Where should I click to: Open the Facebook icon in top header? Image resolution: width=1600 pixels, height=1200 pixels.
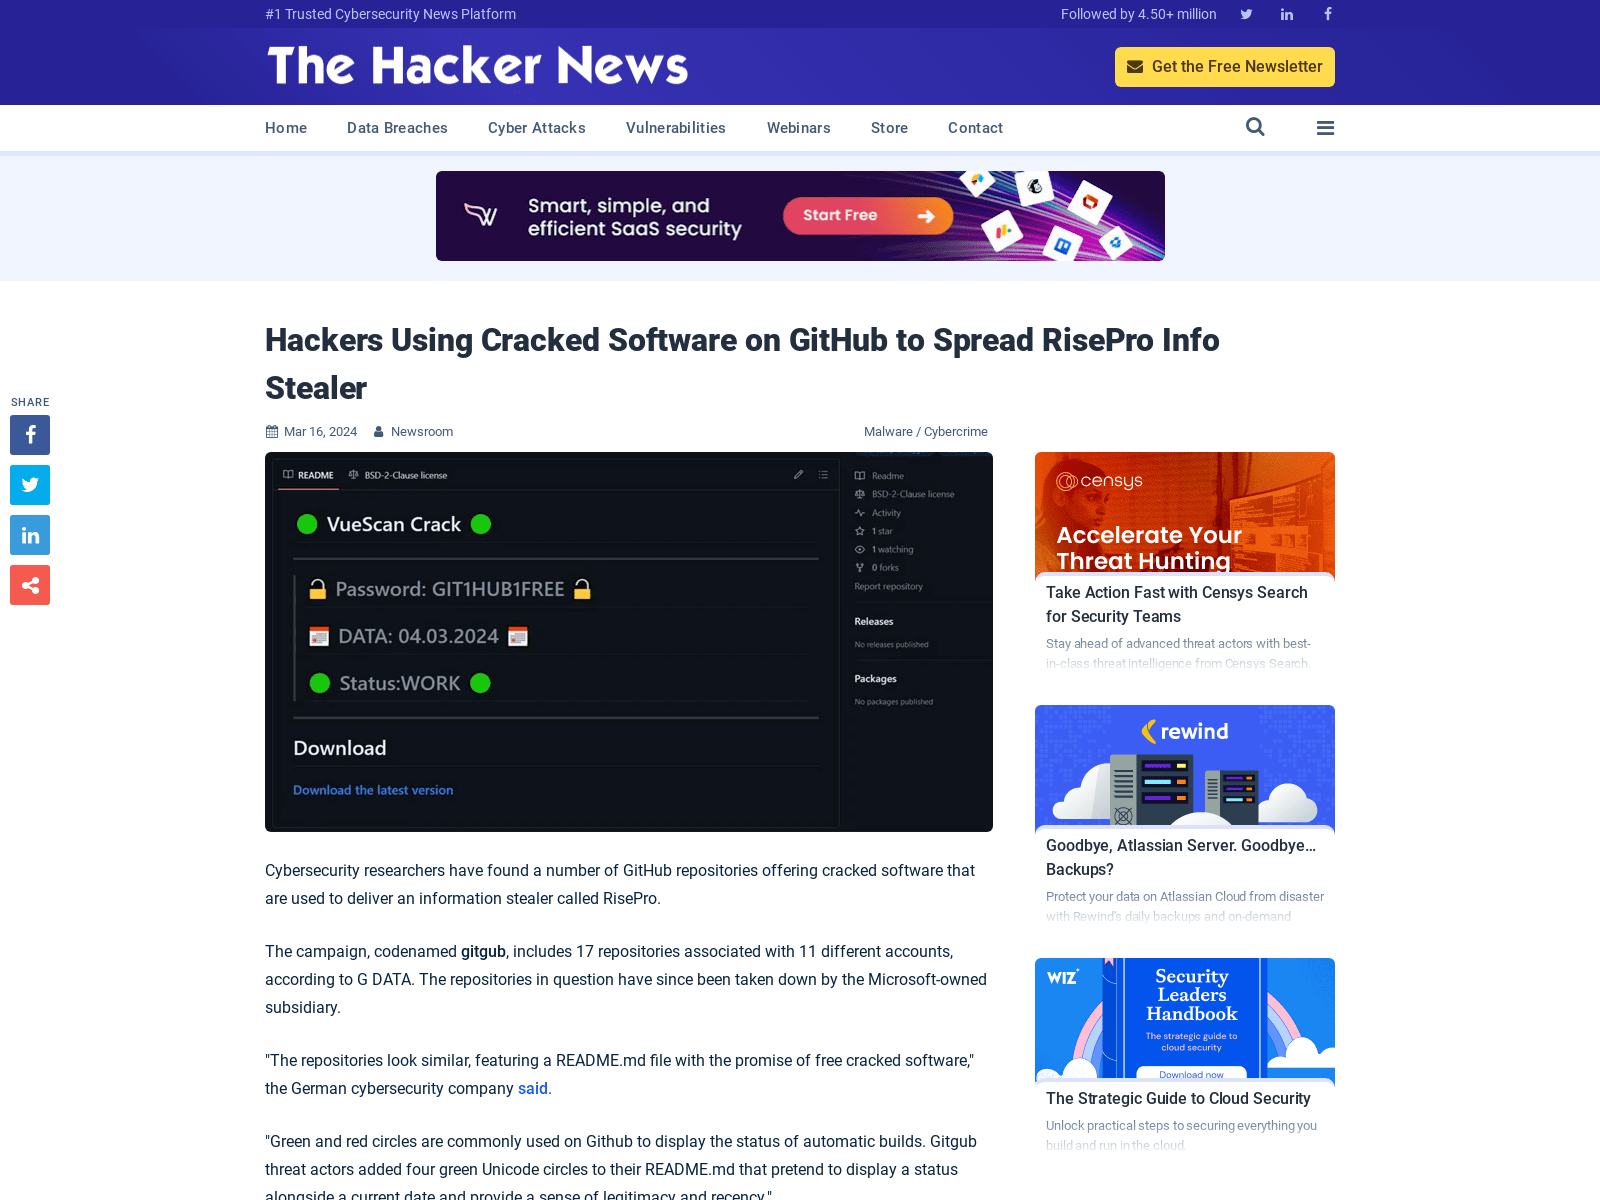pos(1328,14)
